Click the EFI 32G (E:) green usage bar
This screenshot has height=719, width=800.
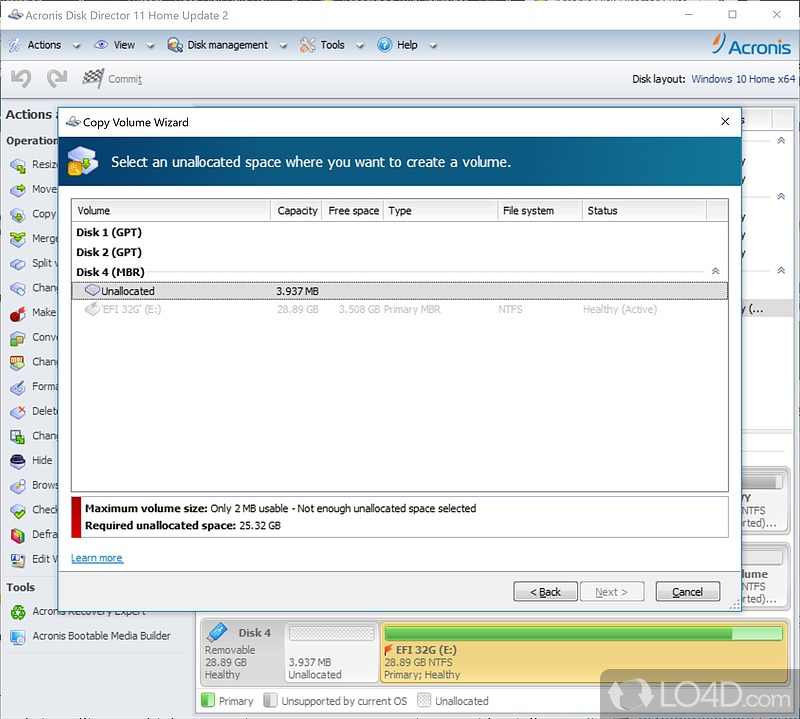[x=584, y=634]
